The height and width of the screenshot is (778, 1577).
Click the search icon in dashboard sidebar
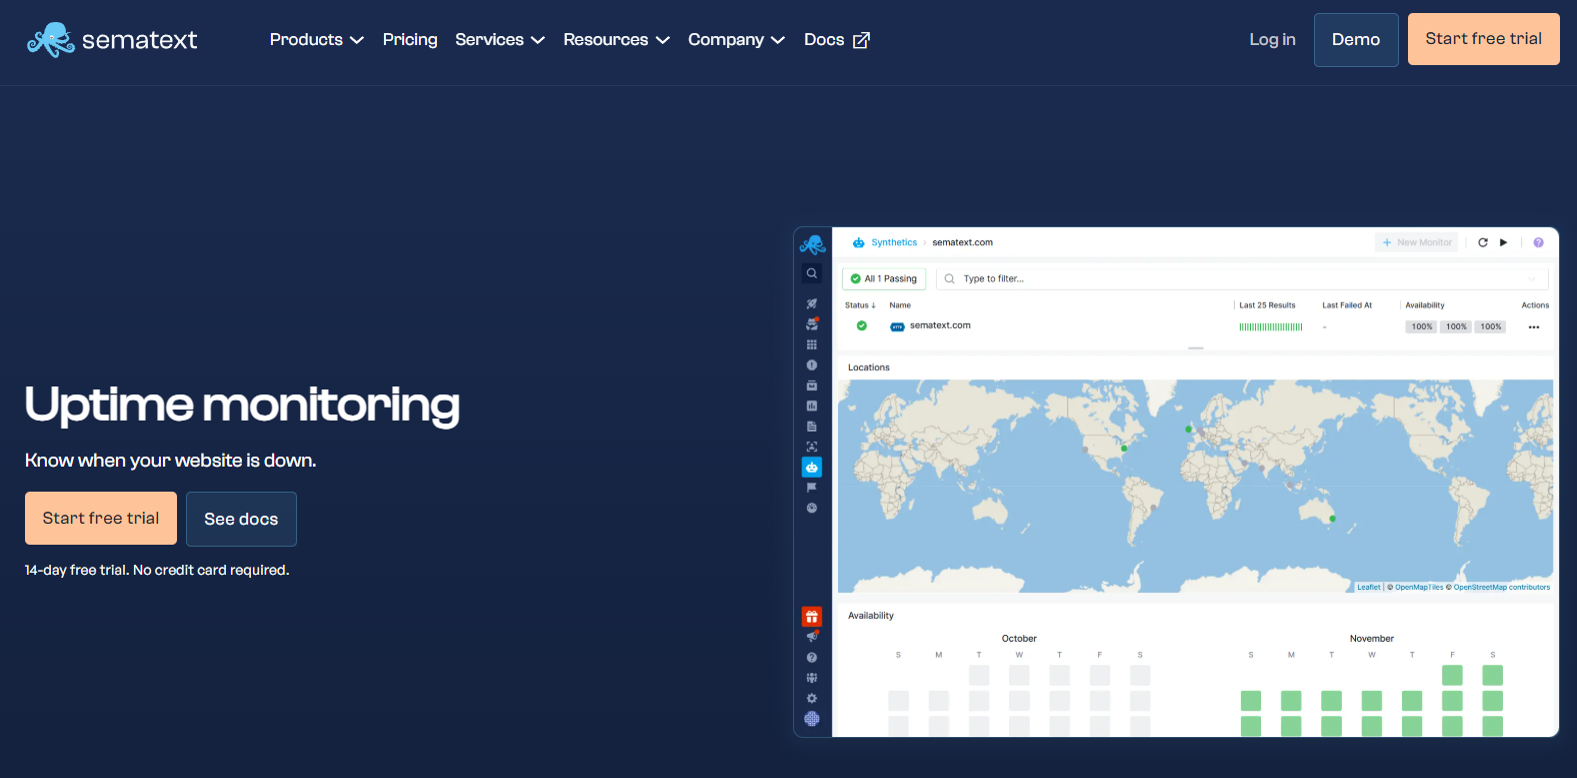pyautogui.click(x=812, y=273)
